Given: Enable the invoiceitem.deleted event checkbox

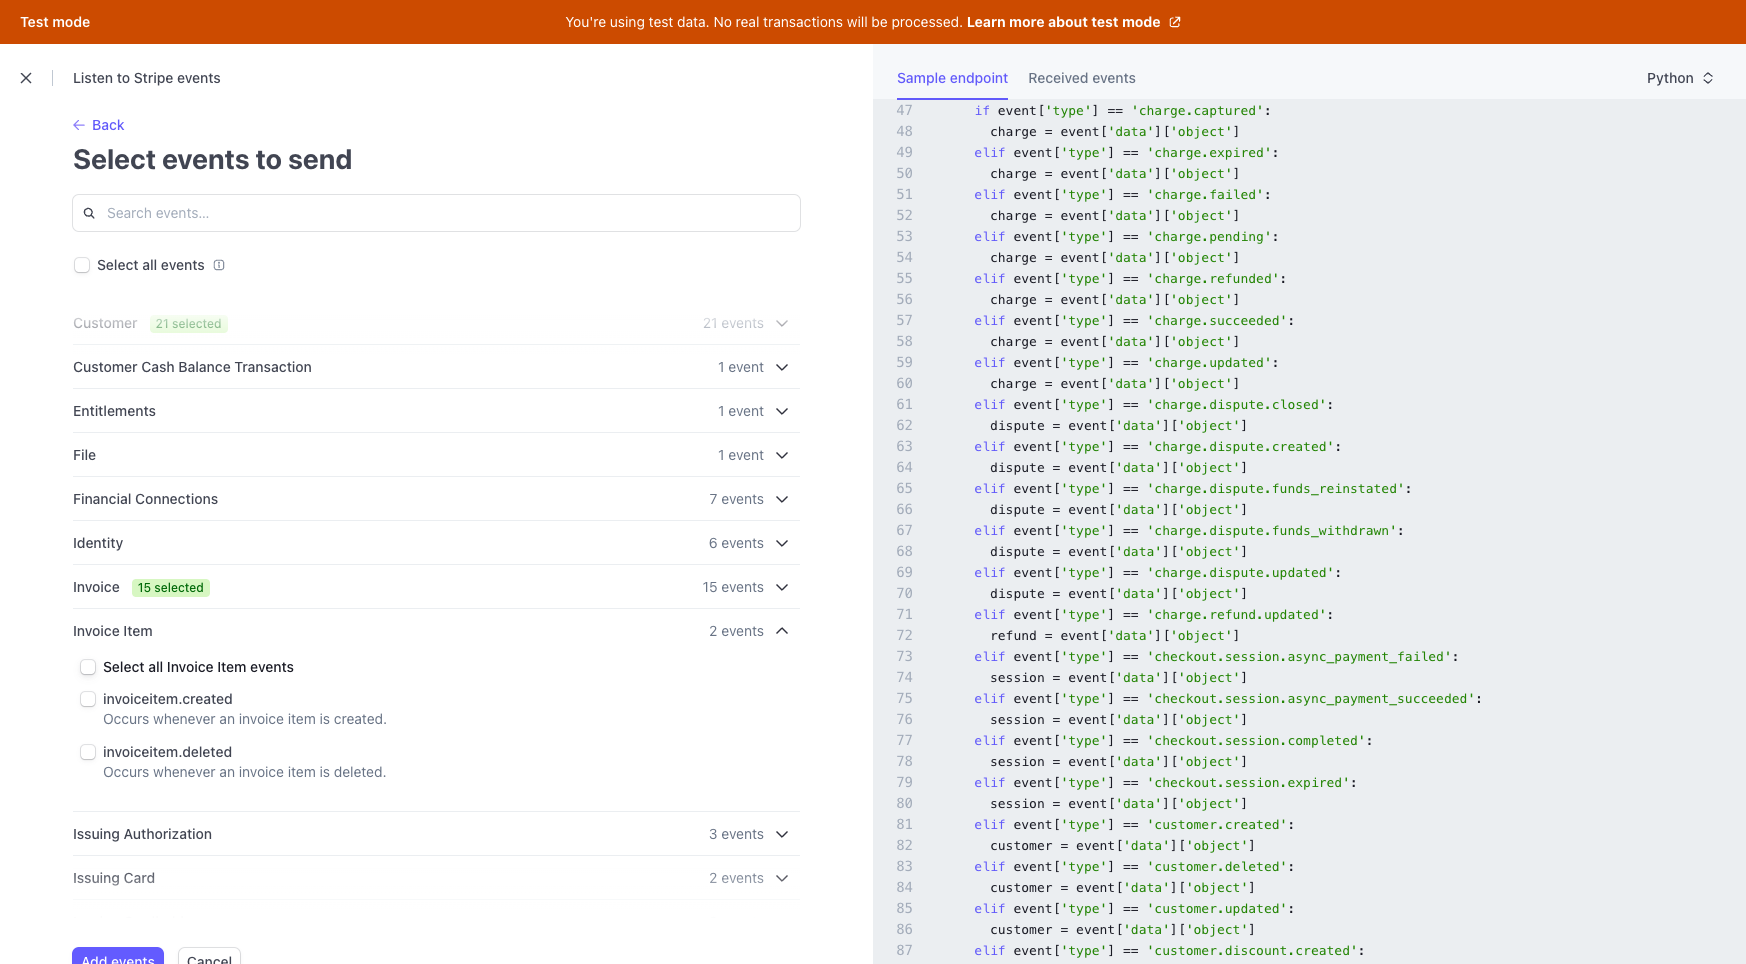Looking at the screenshot, I should [x=88, y=752].
